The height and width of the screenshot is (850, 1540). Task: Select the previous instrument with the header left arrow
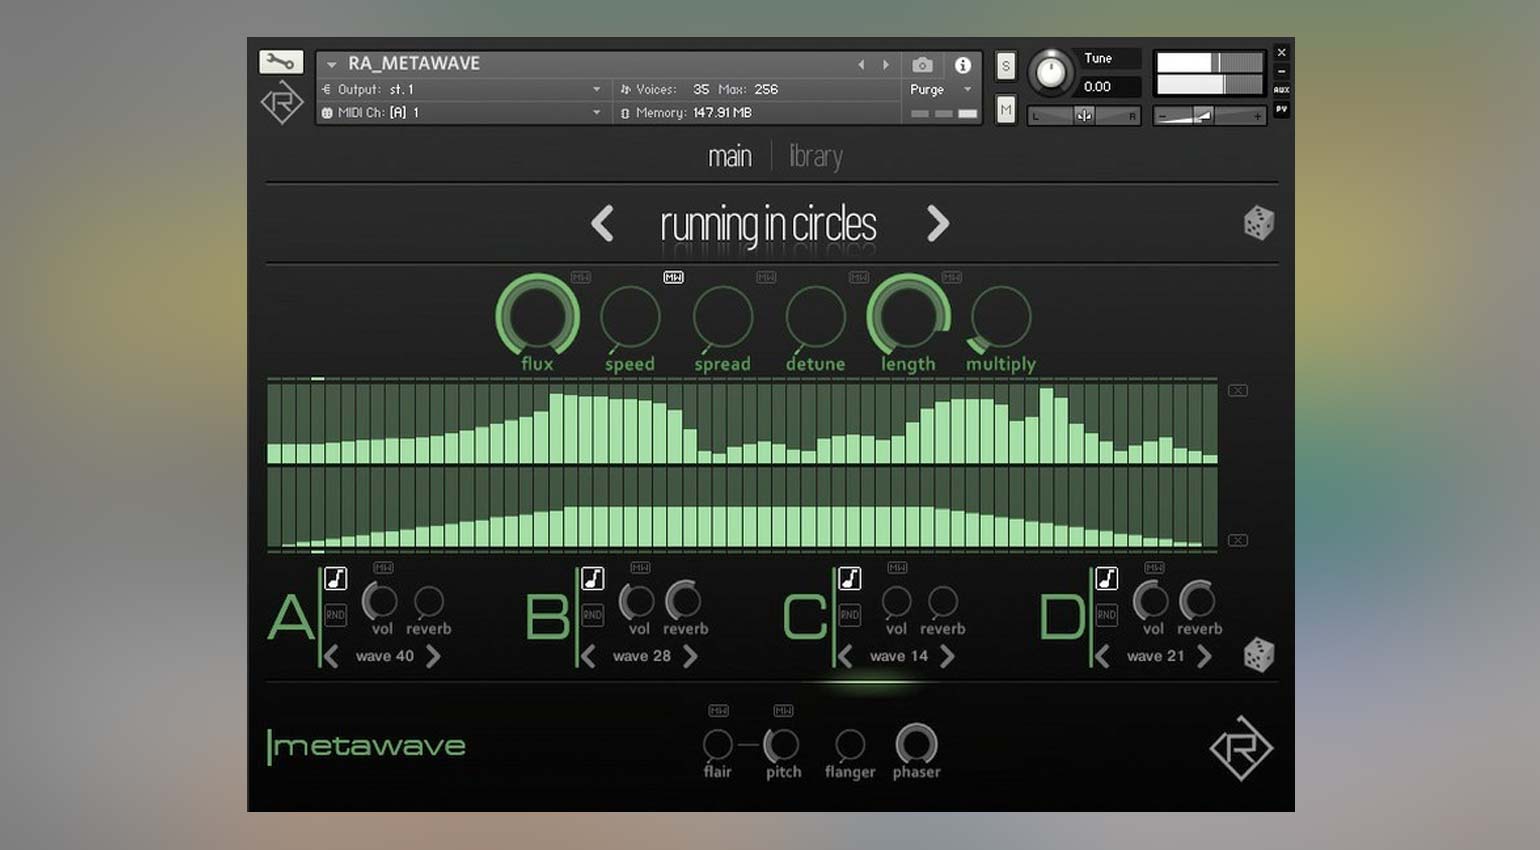(x=861, y=64)
